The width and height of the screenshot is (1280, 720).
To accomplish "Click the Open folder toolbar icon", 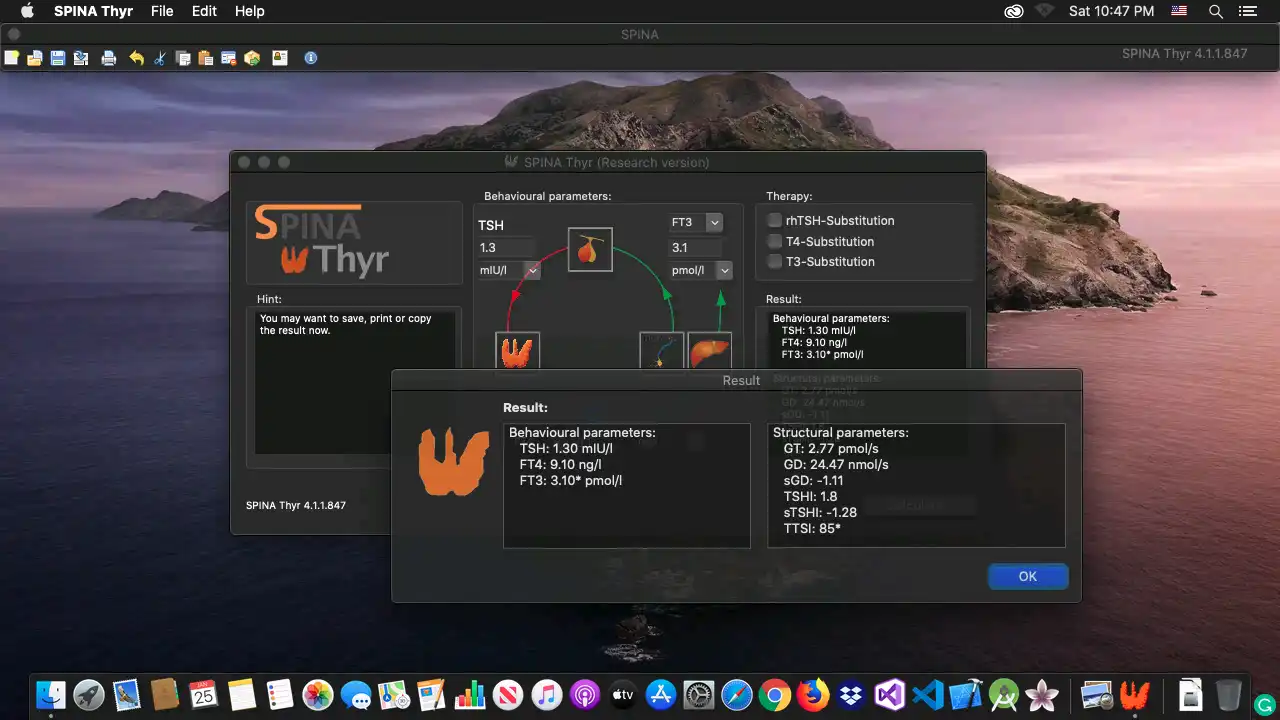I will pyautogui.click(x=35, y=58).
